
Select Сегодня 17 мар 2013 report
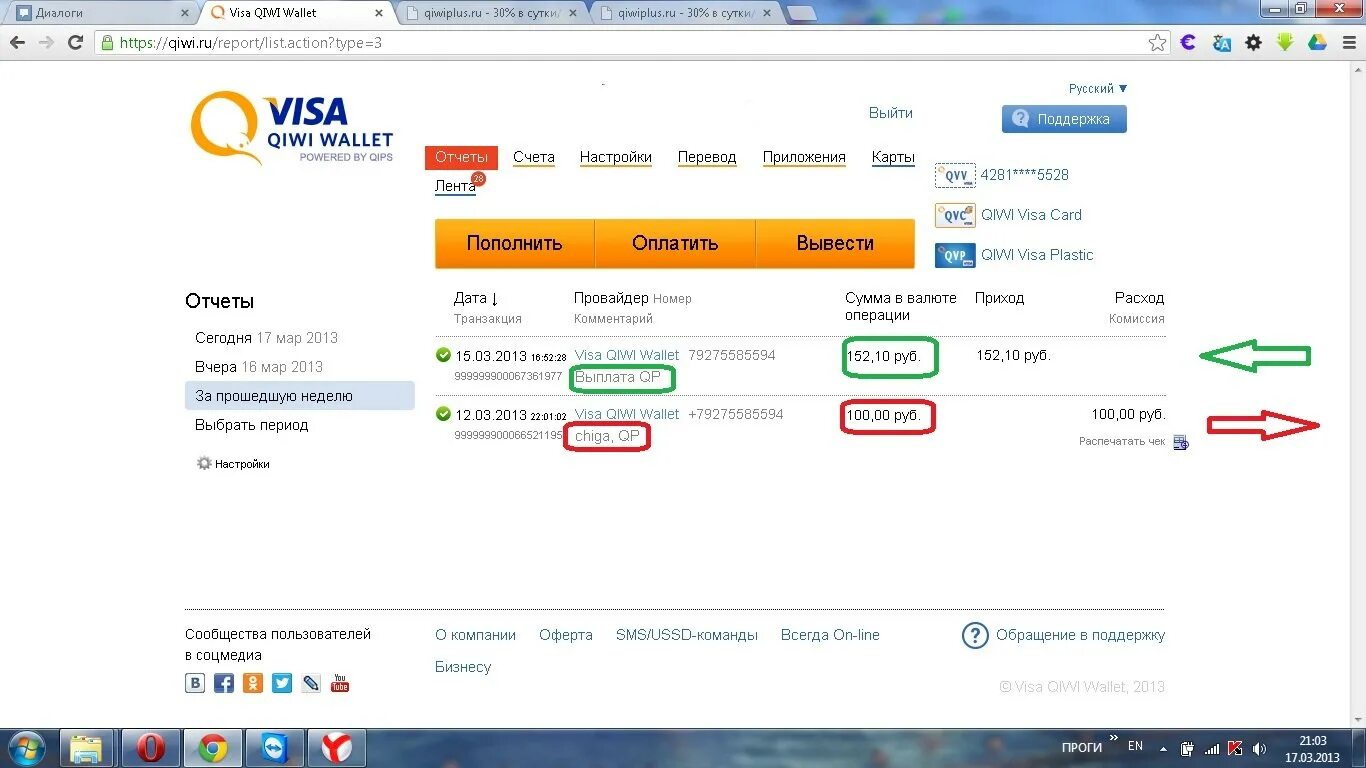pyautogui.click(x=266, y=338)
